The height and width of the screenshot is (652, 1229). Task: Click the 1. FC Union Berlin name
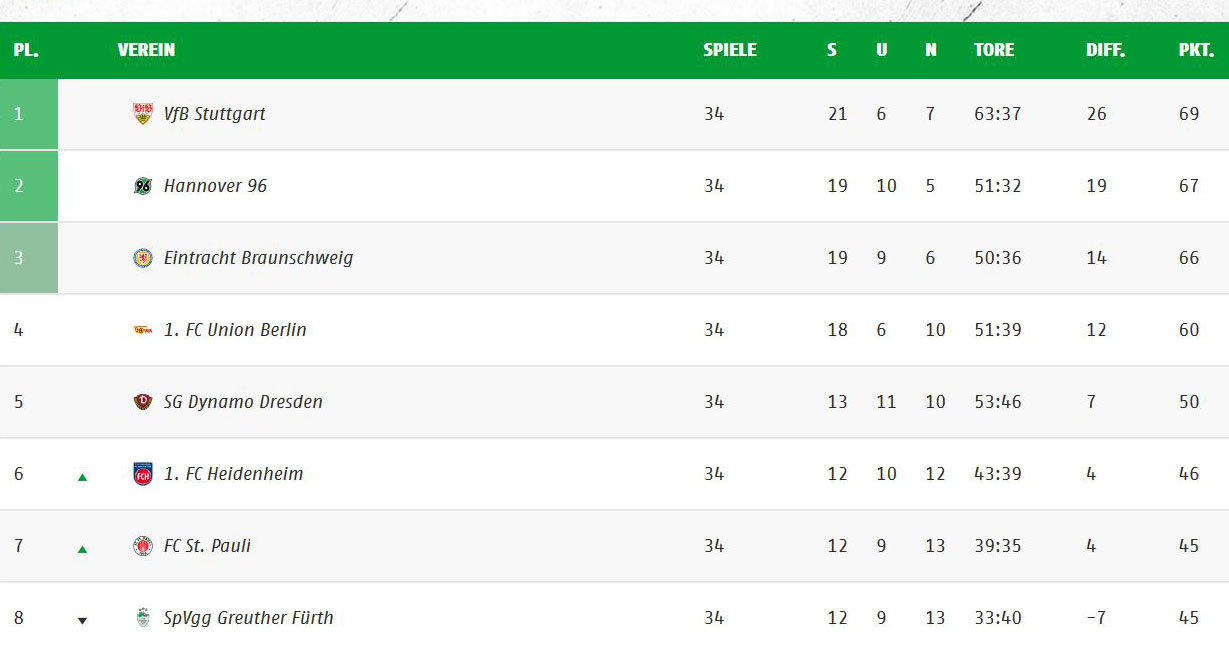[x=235, y=330]
